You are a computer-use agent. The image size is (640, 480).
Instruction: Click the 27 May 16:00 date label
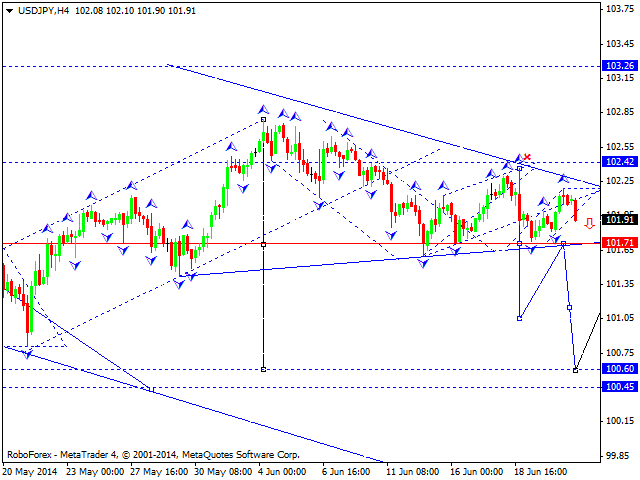160,472
